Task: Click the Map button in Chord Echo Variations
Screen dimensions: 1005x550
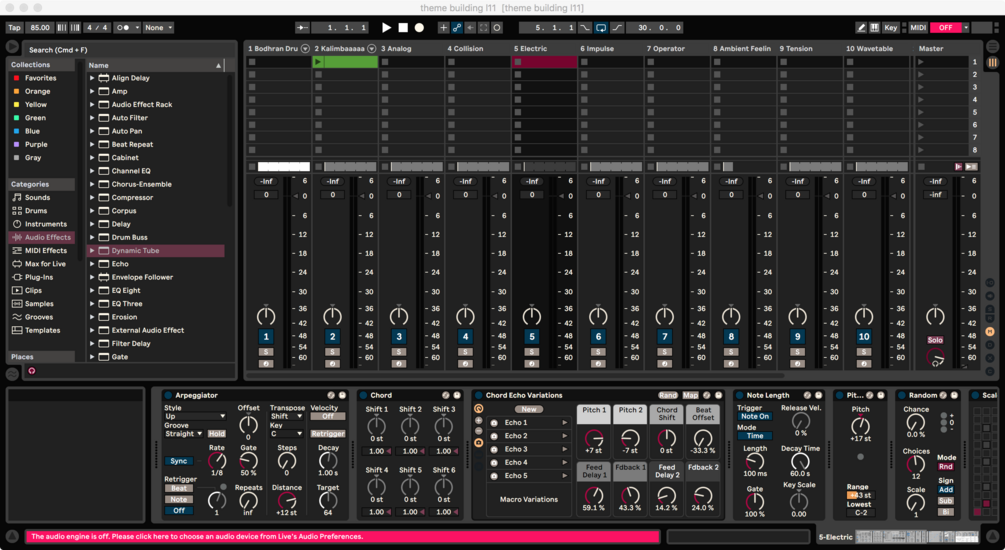Action: [690, 396]
